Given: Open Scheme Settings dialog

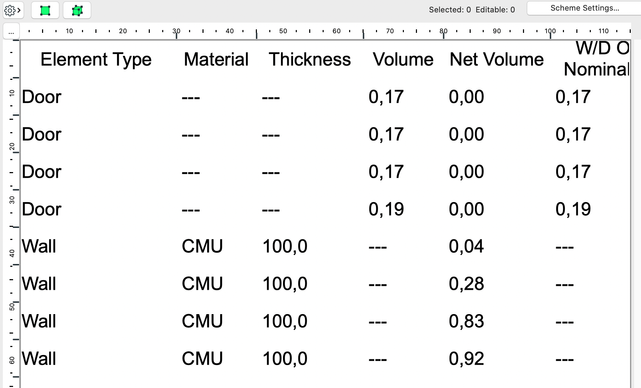Looking at the screenshot, I should [584, 8].
